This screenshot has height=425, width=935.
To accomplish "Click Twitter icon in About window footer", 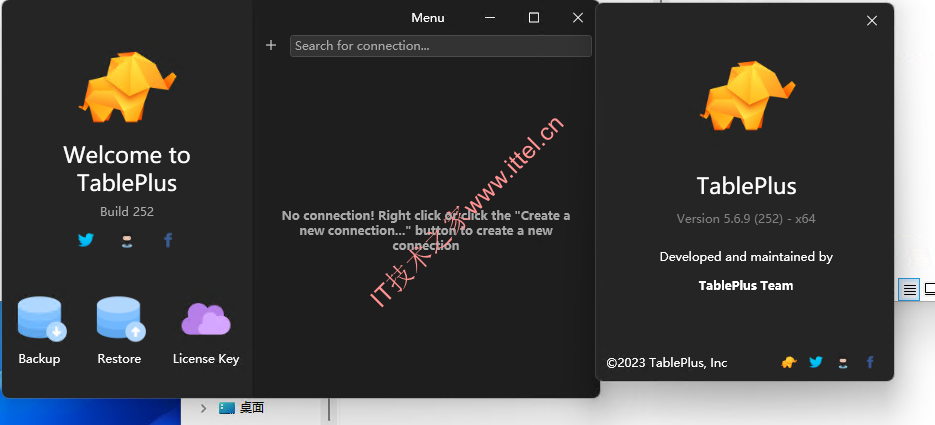I will click(816, 362).
